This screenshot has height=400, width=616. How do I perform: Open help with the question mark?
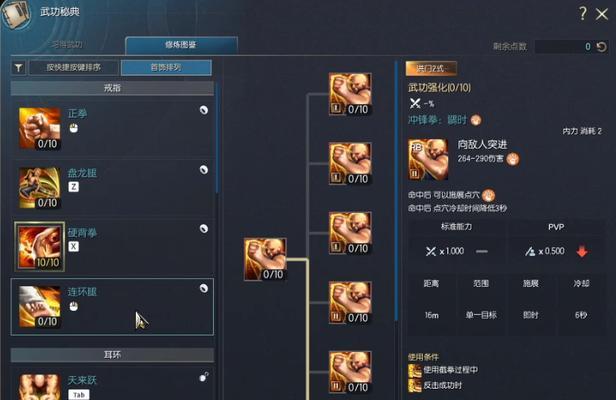coord(583,14)
